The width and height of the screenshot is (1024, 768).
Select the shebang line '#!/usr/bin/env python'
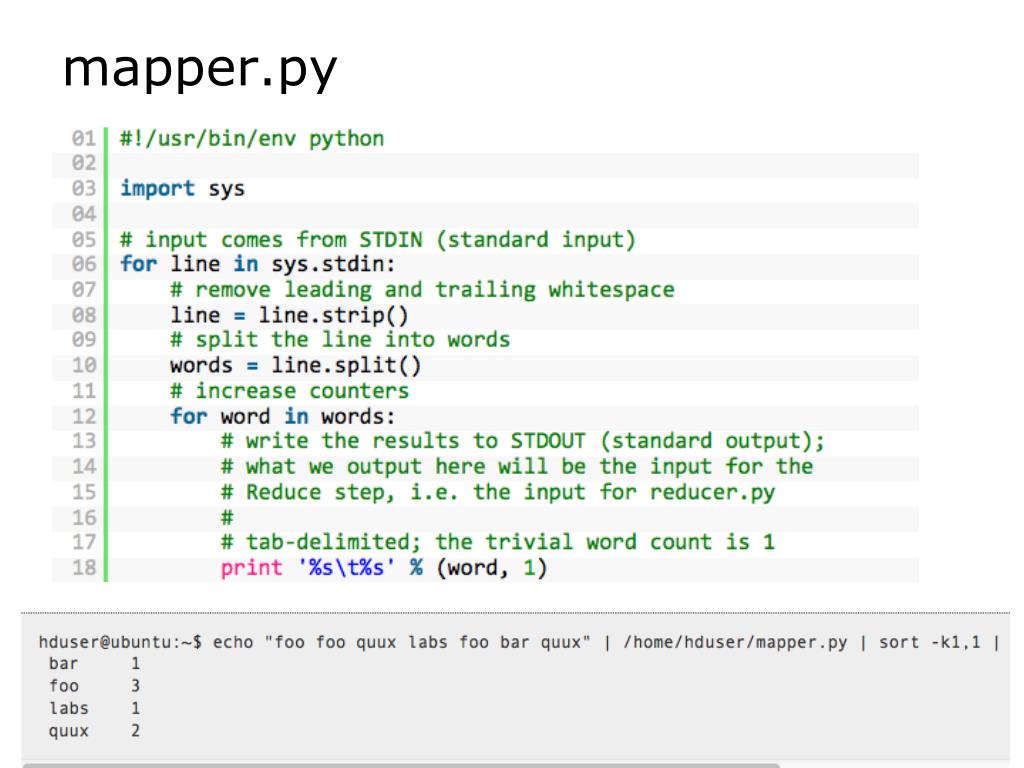click(x=251, y=138)
